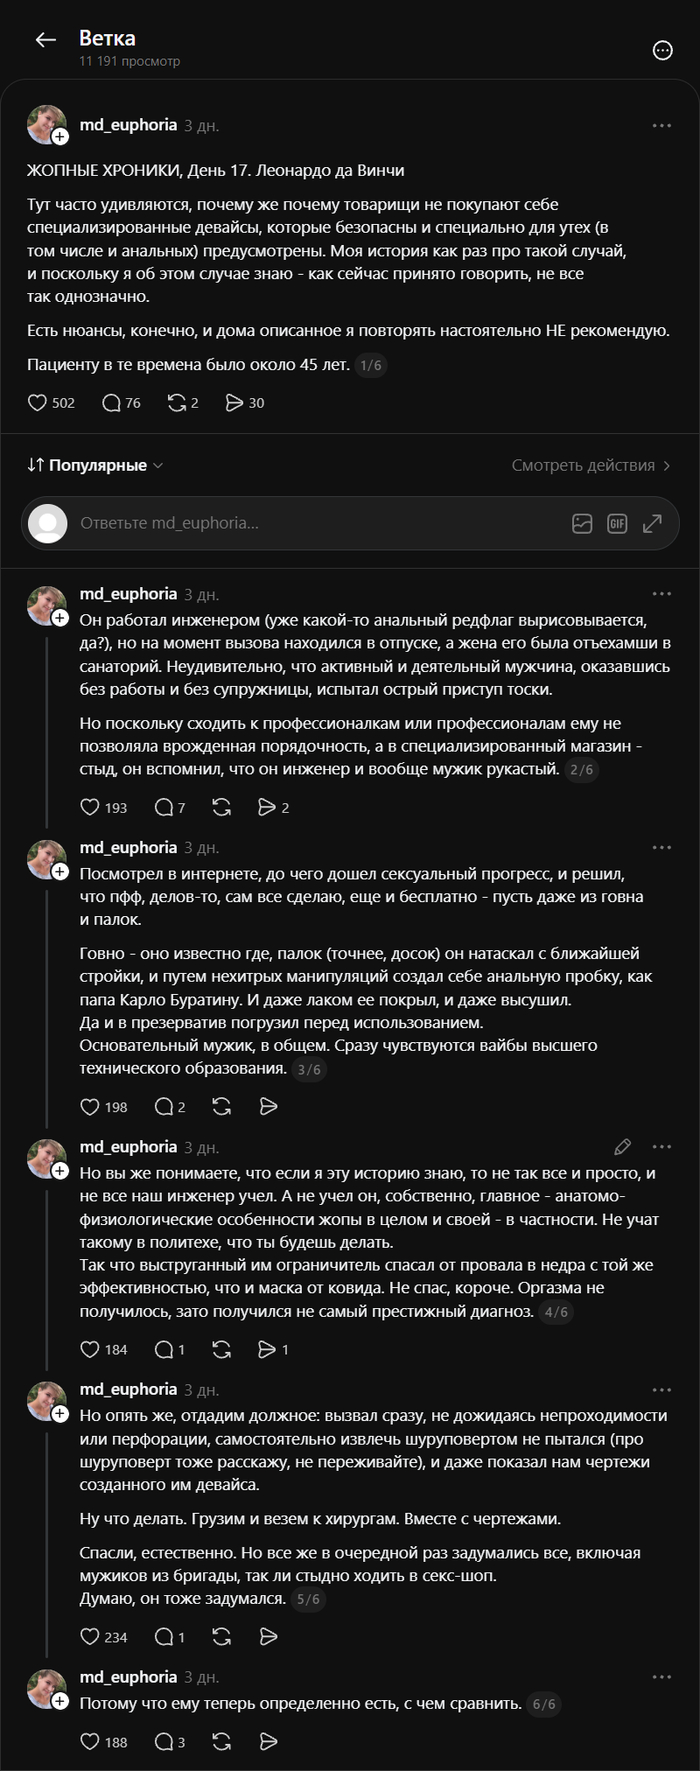Open replies on 6/6 post with 3 comments
The height and width of the screenshot is (1771, 700).
(170, 1742)
